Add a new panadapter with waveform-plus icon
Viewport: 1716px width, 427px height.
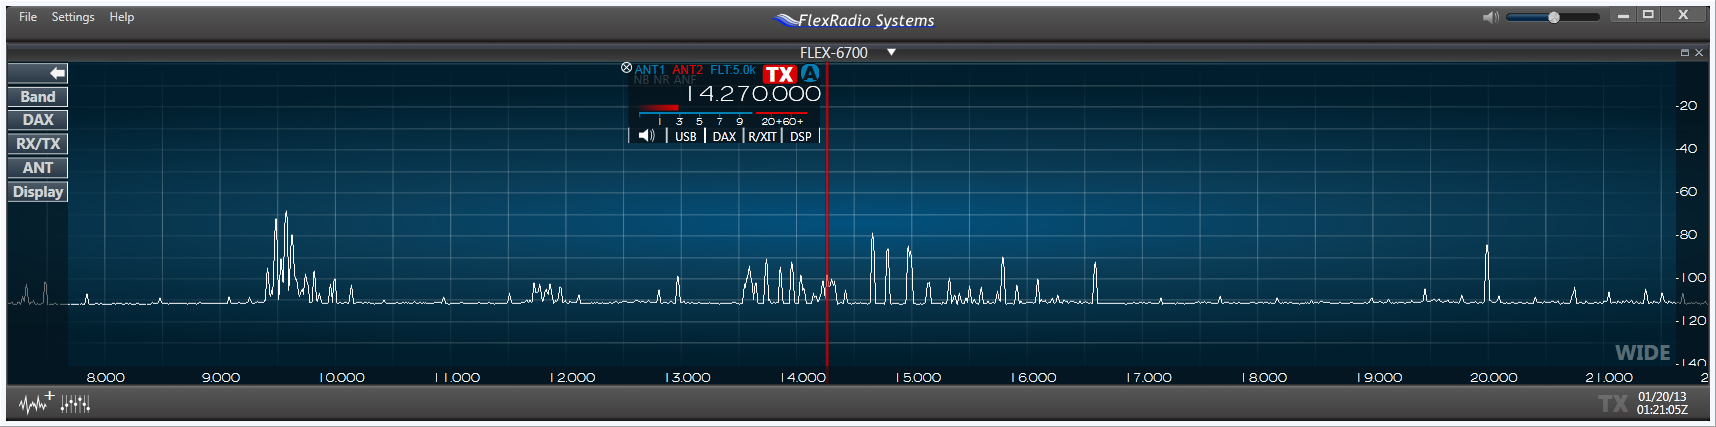coord(36,403)
